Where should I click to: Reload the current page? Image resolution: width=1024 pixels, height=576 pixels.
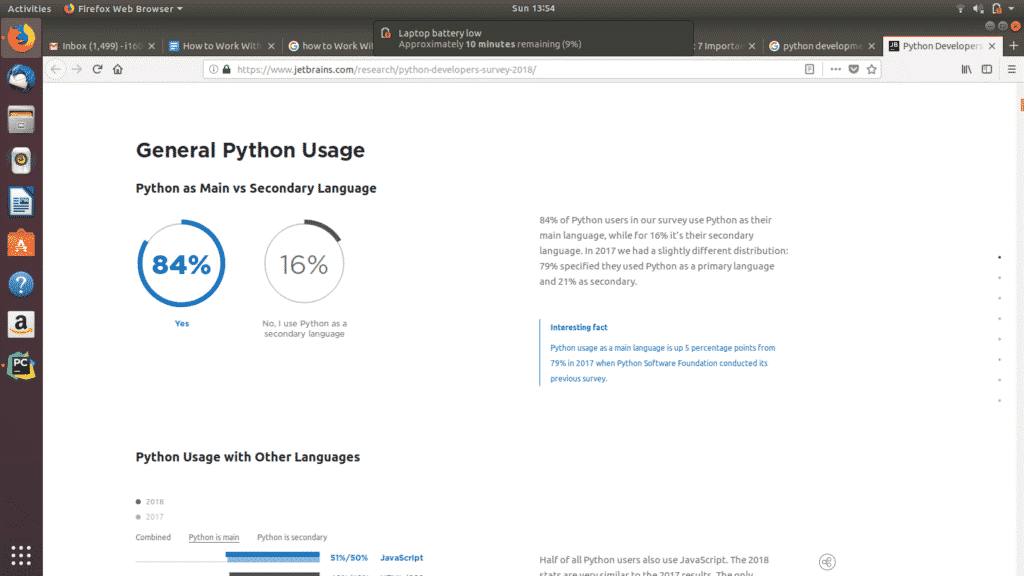coord(97,69)
